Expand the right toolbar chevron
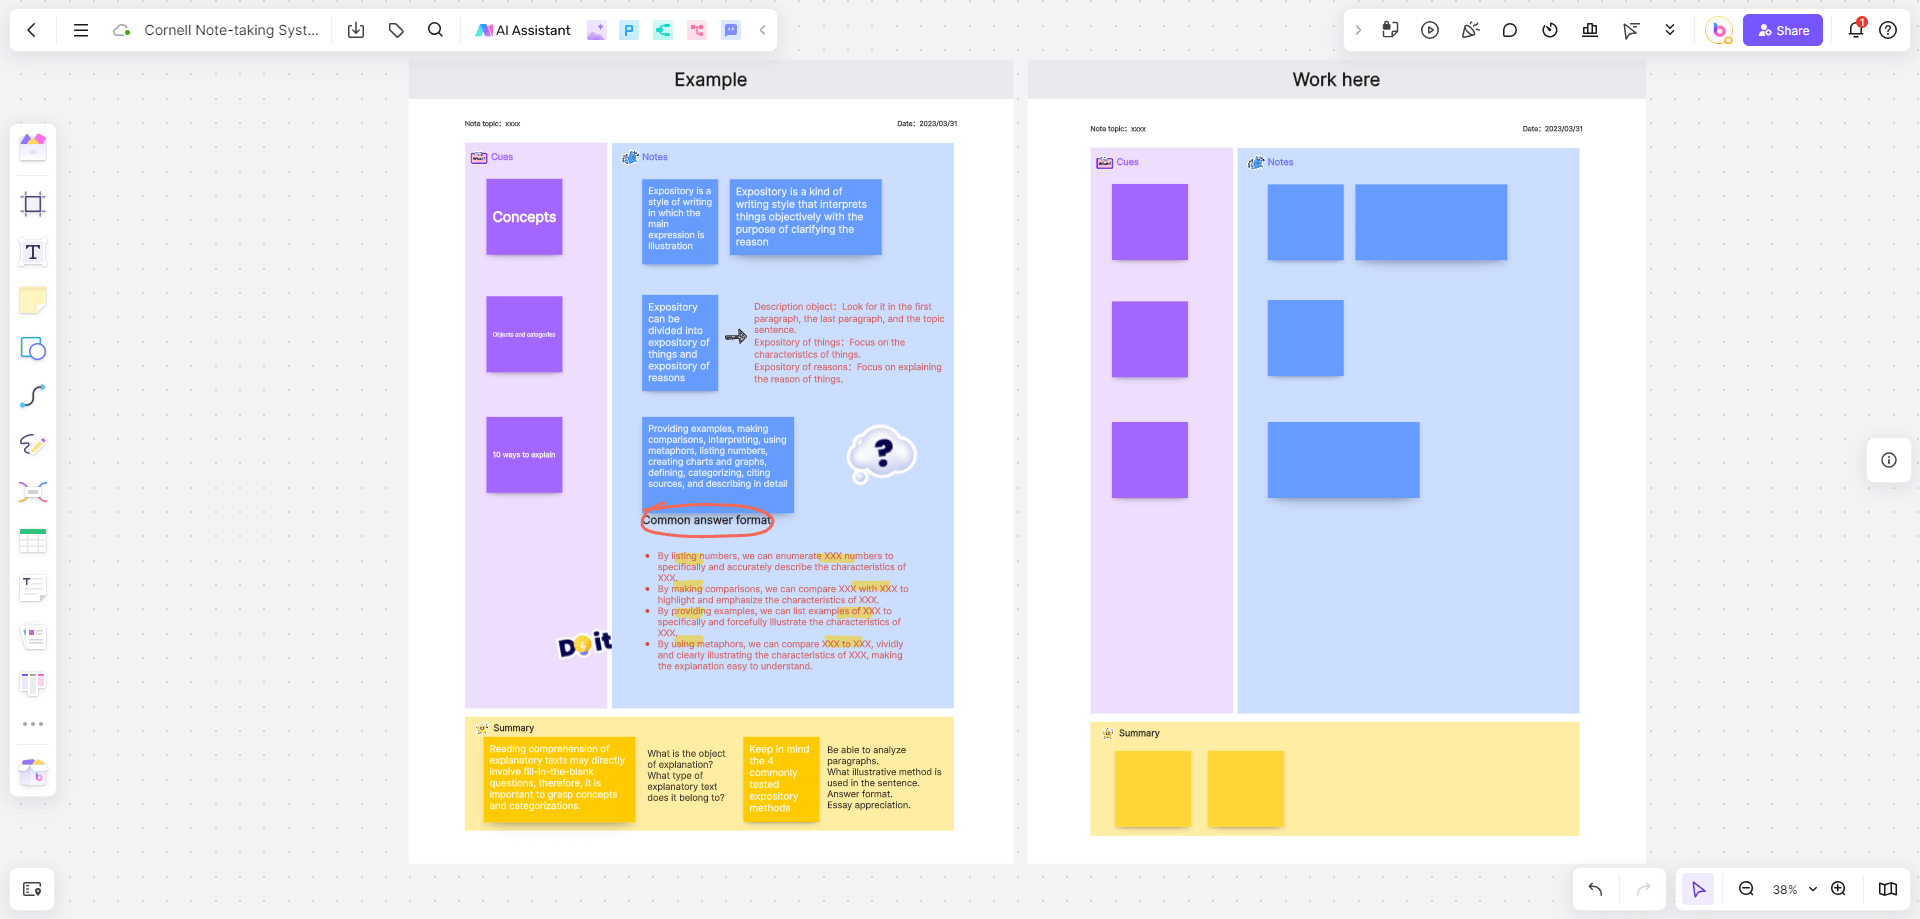This screenshot has height=919, width=1920. [1358, 30]
